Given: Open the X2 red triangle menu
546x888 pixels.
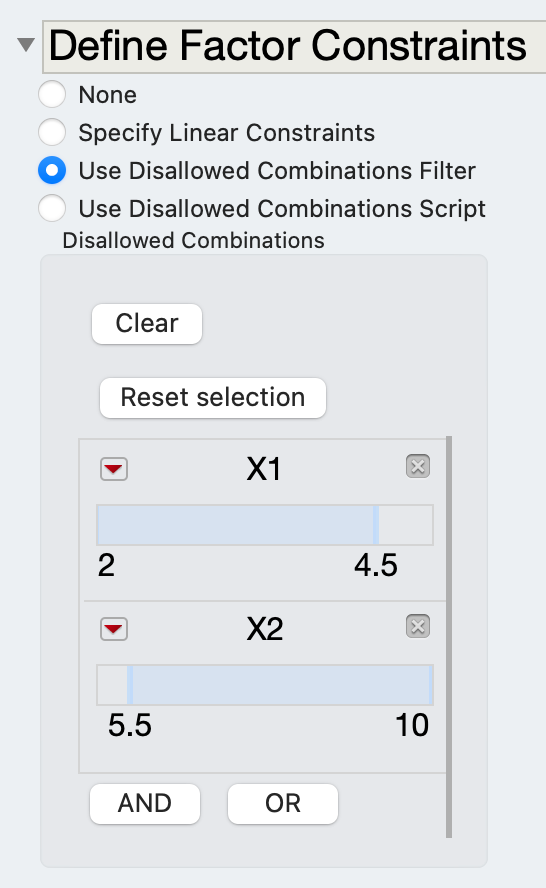Looking at the screenshot, I should 114,629.
